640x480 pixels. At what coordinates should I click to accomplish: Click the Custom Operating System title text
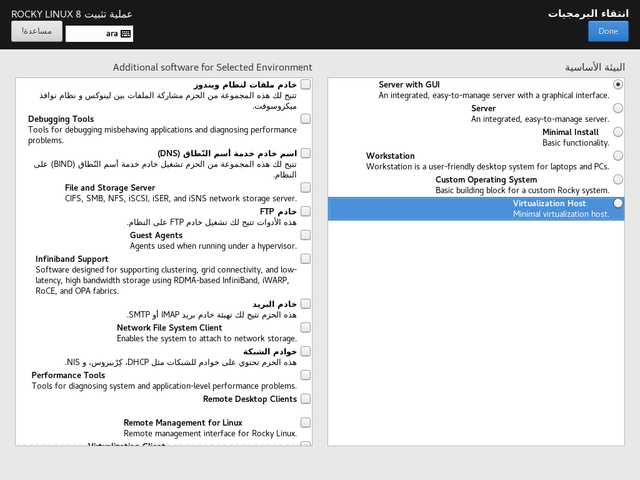pyautogui.click(x=486, y=180)
